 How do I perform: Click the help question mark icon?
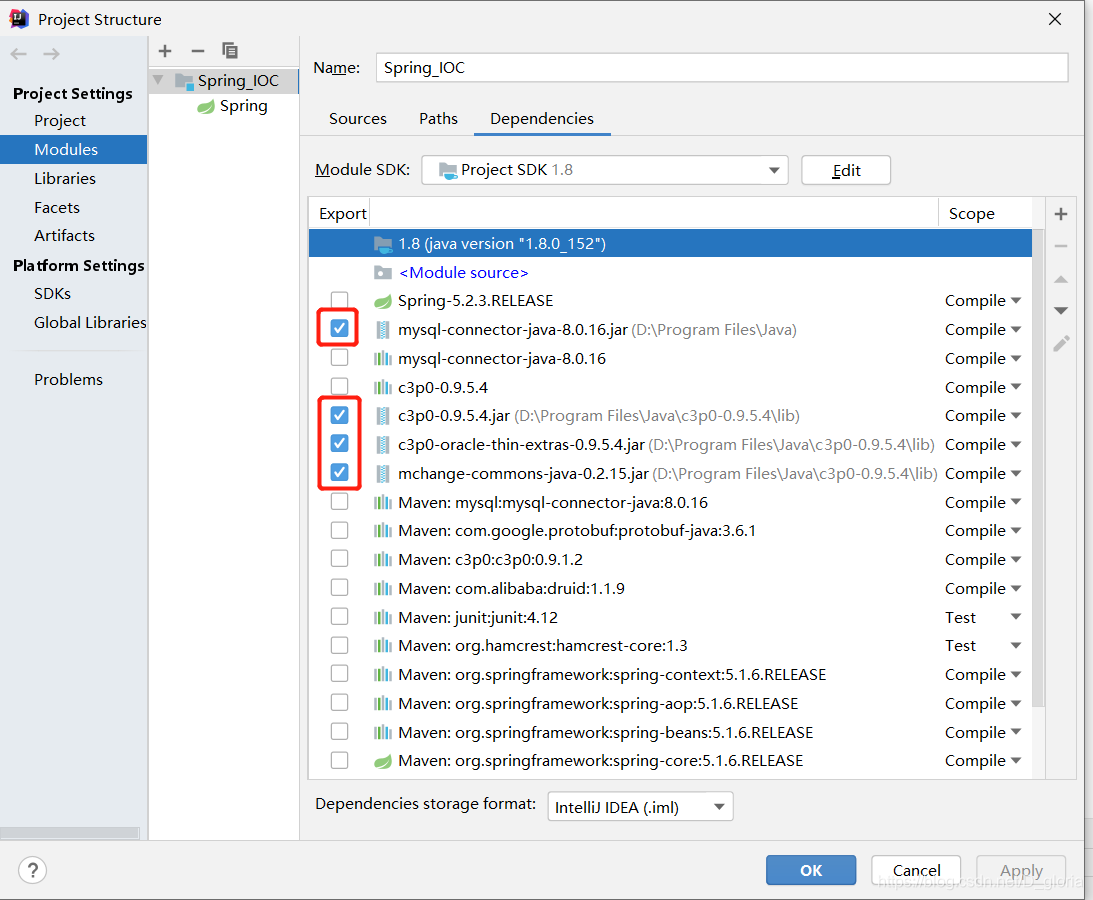32,869
